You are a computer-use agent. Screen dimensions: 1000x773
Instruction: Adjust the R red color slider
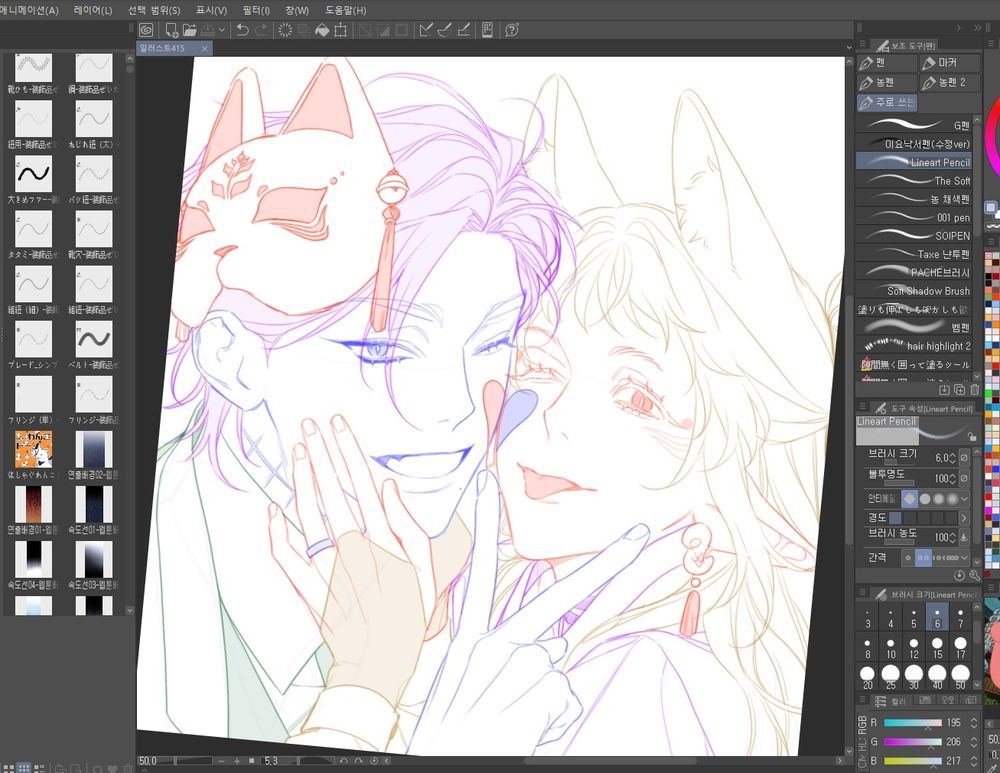913,723
